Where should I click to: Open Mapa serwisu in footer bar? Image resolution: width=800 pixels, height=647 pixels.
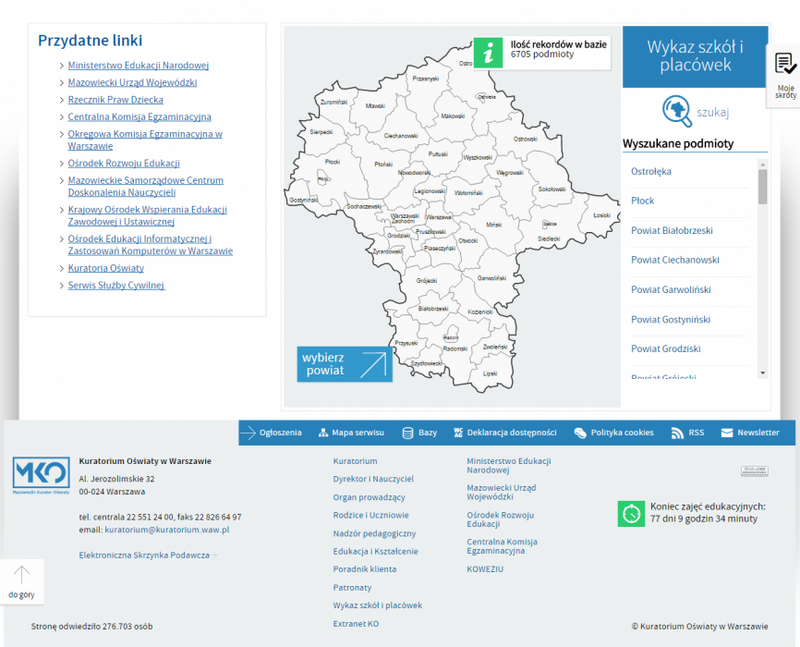[351, 433]
